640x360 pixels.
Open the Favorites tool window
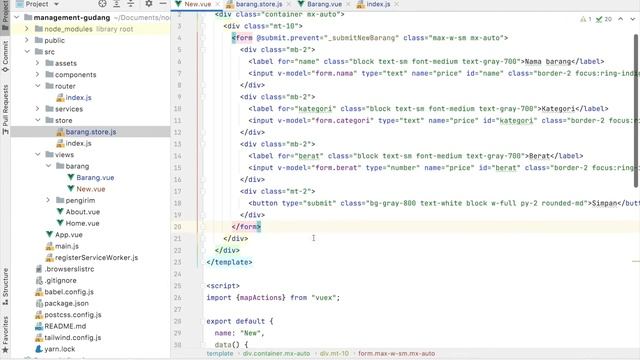tap(5, 335)
